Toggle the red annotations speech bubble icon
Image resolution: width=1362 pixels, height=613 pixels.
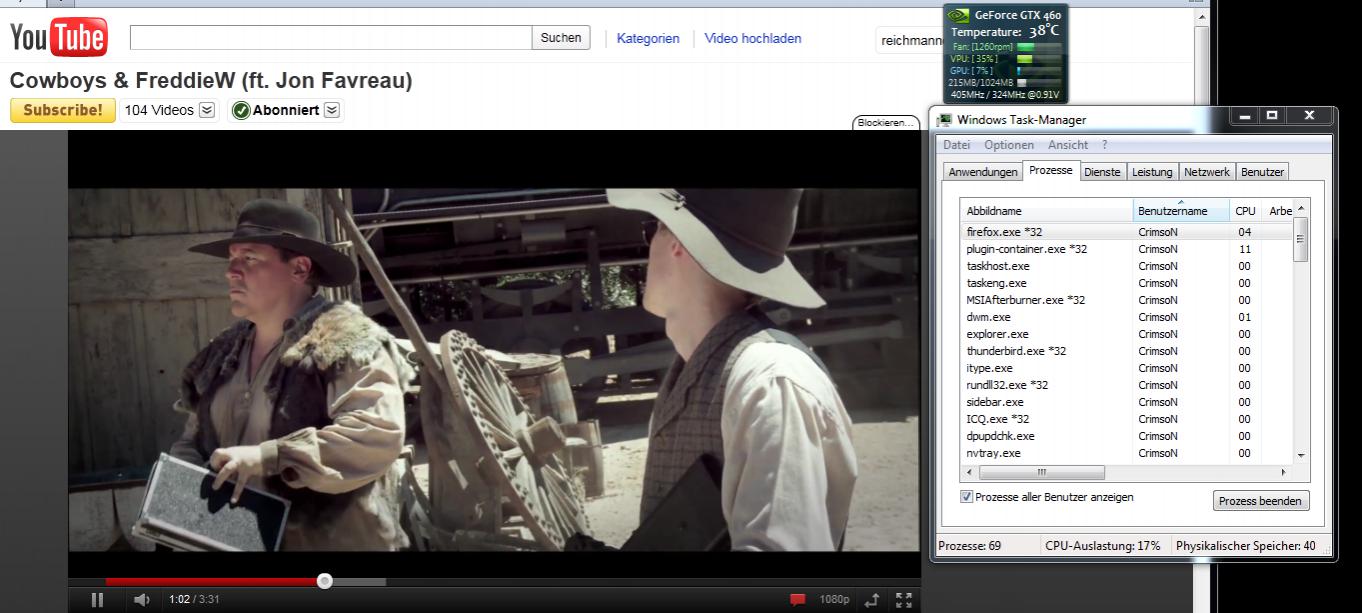[x=797, y=600]
